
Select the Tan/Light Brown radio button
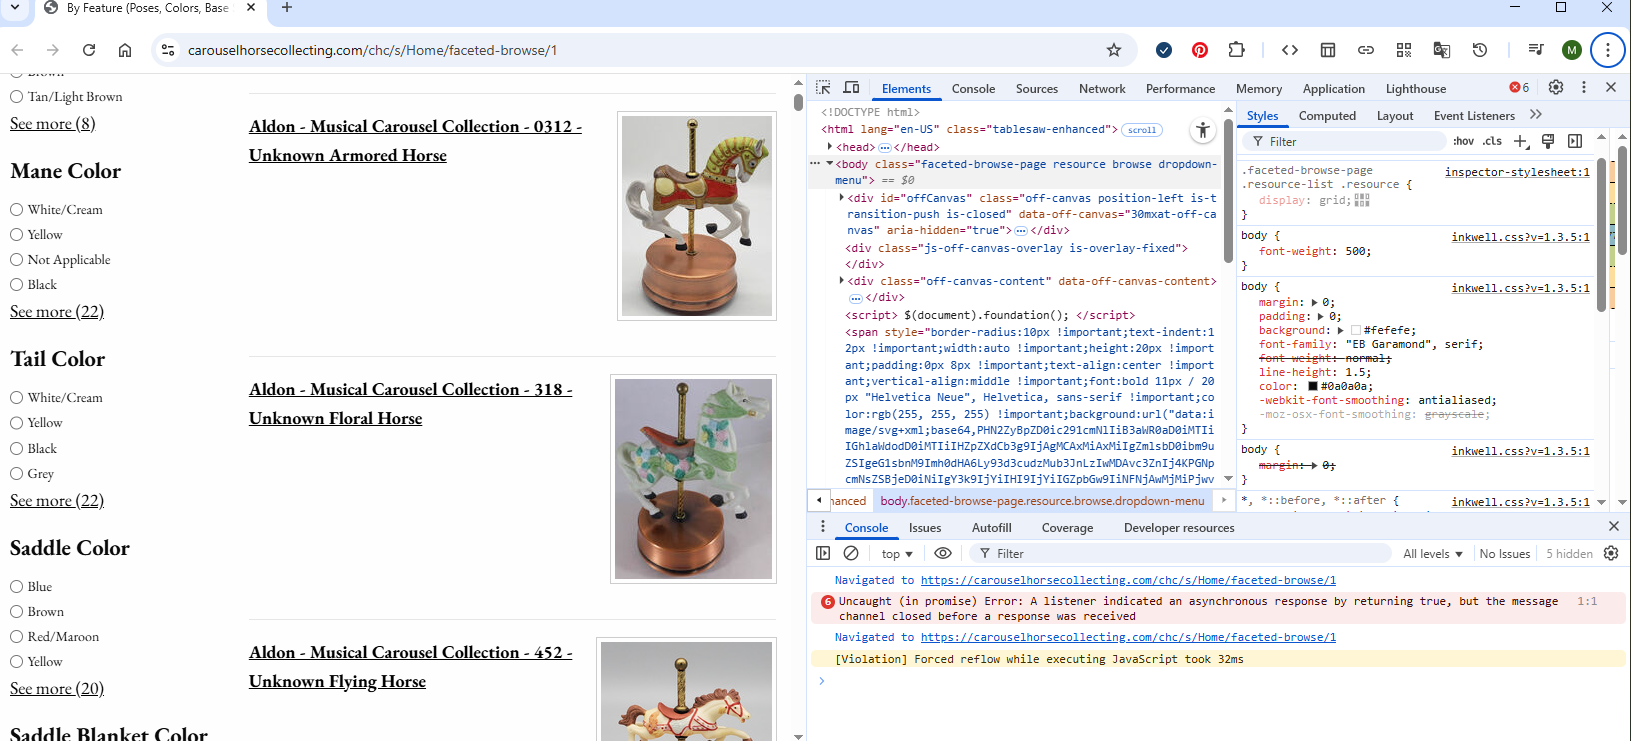[17, 97]
